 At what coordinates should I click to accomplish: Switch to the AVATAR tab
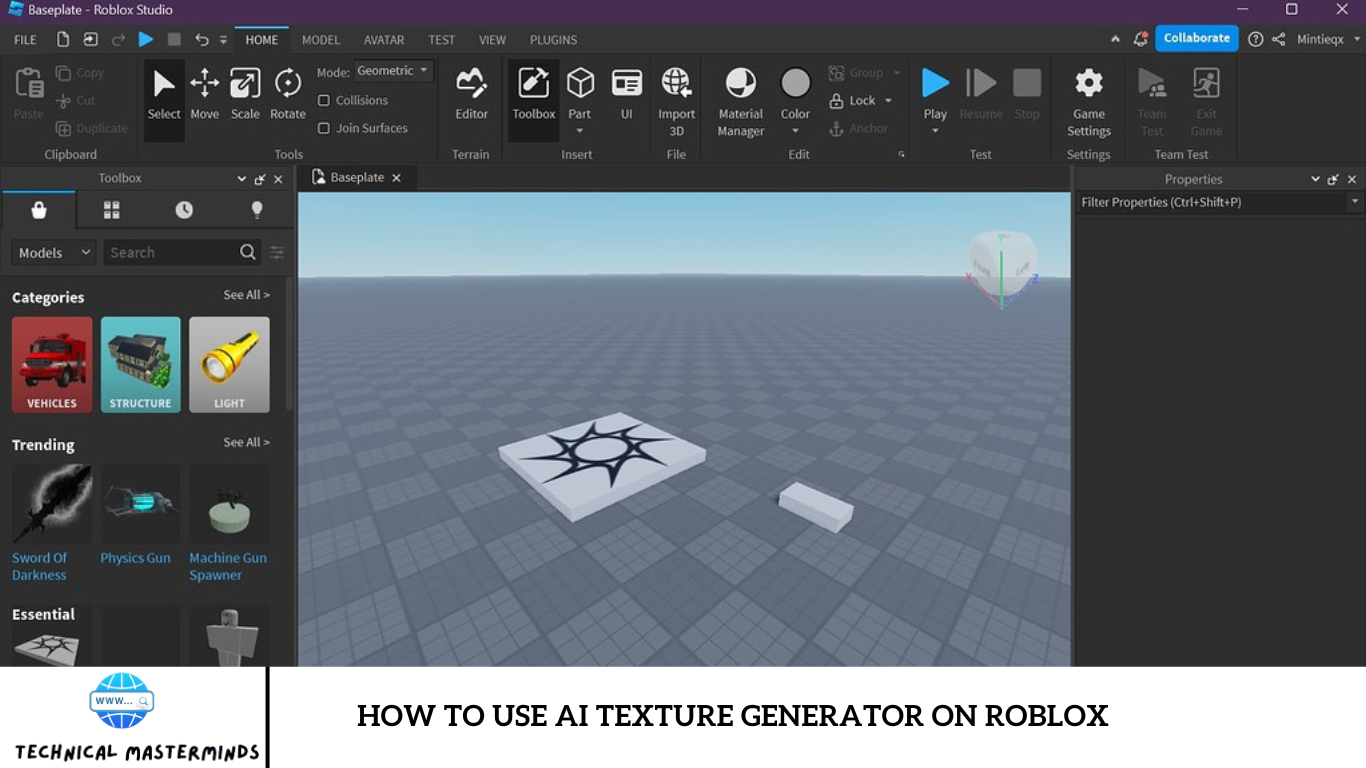pos(384,40)
